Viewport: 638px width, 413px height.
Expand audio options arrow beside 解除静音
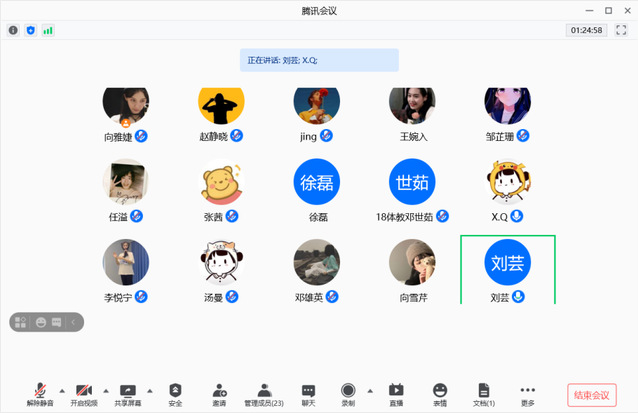(x=62, y=390)
